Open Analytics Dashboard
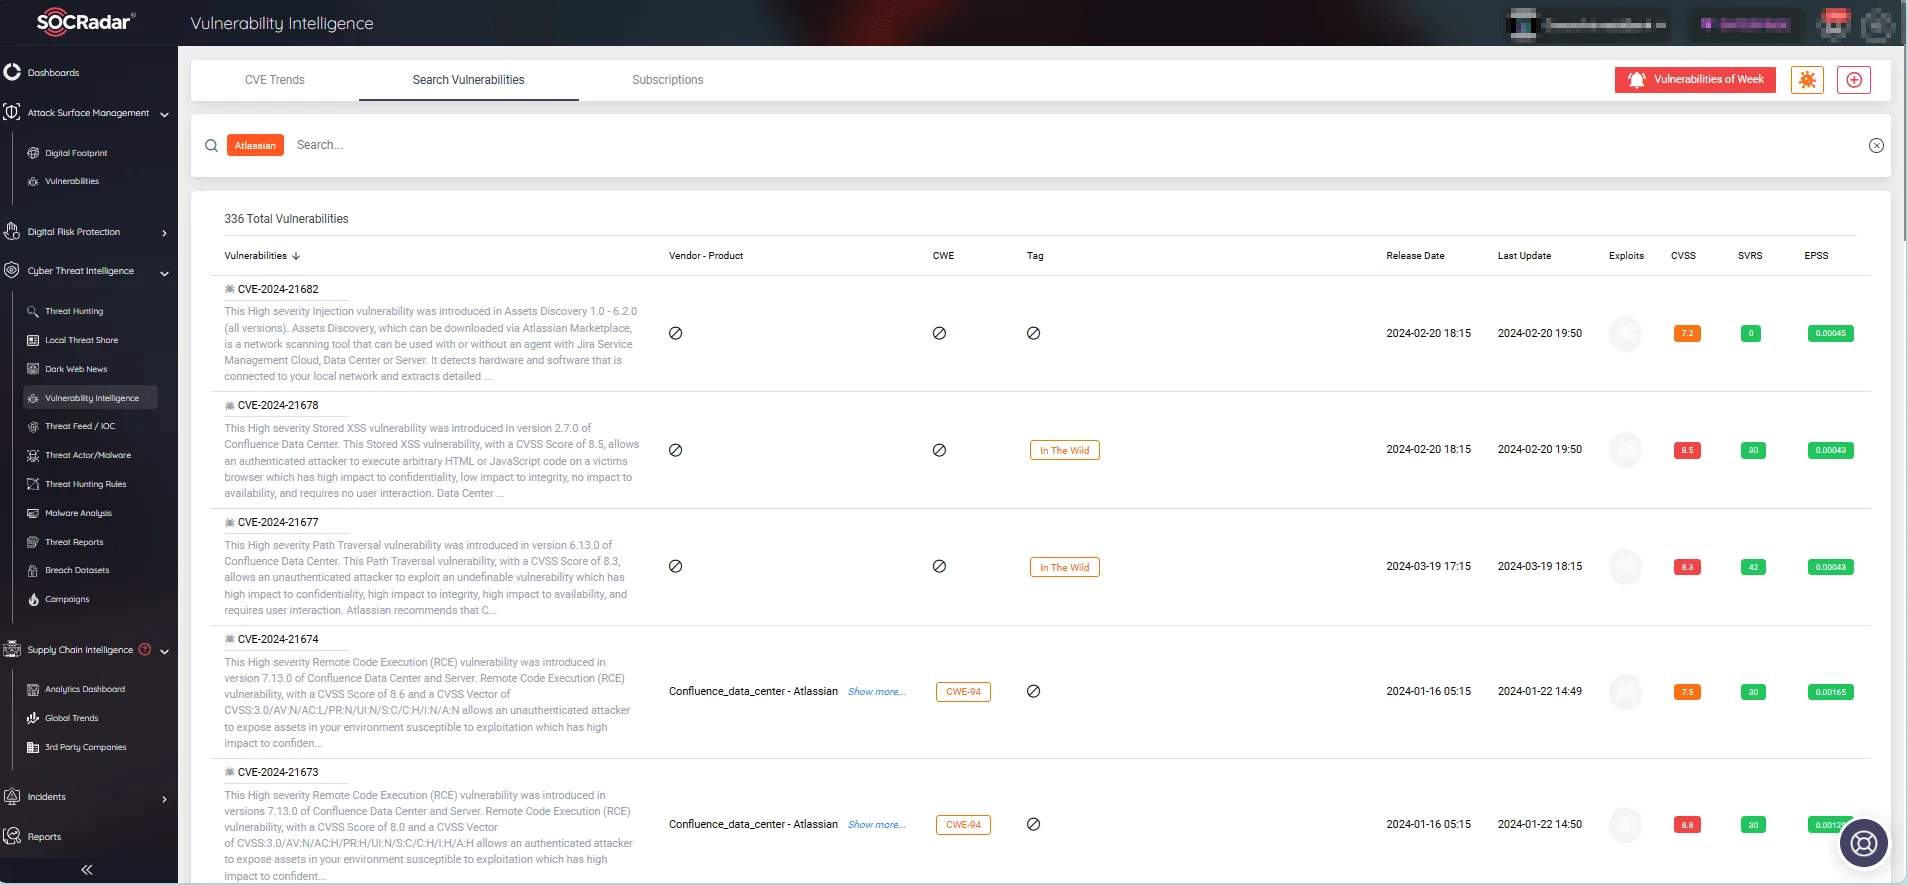The width and height of the screenshot is (1908, 885). pyautogui.click(x=84, y=689)
